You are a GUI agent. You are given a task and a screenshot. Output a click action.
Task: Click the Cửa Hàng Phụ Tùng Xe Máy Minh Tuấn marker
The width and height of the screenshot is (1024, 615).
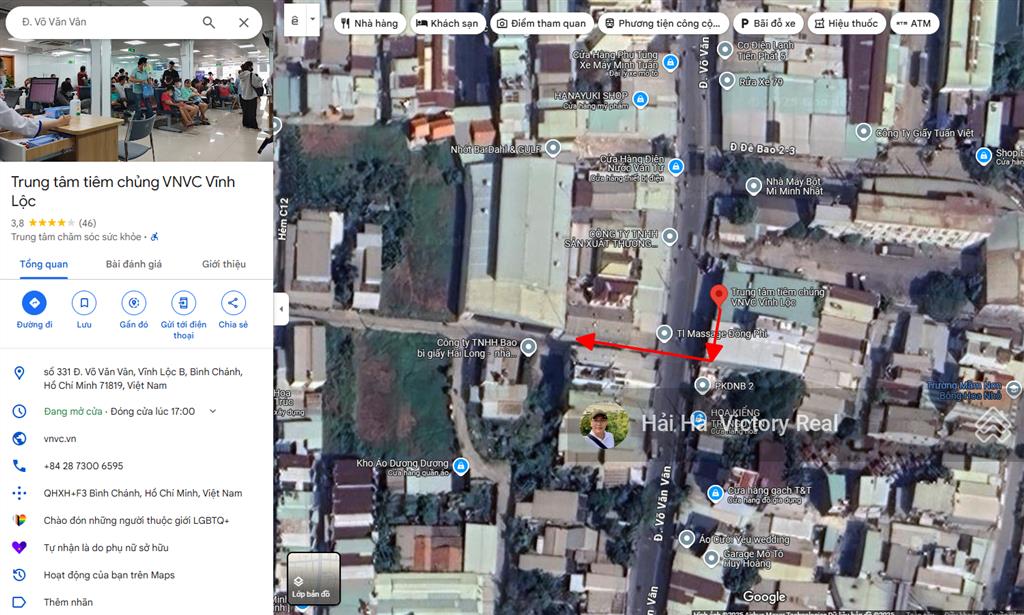coord(670,63)
